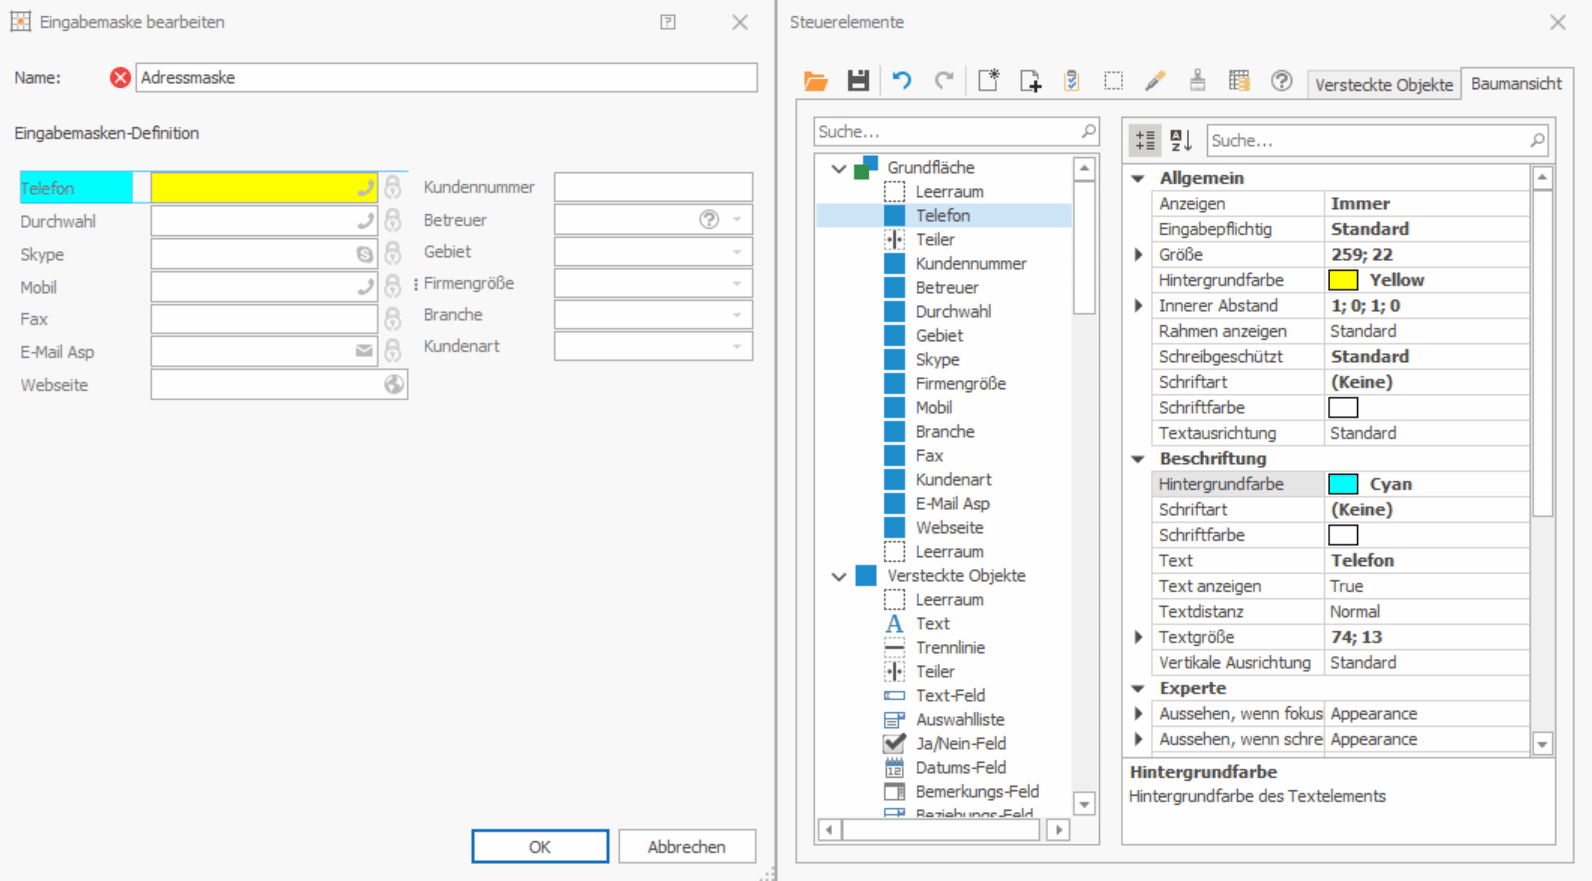The height and width of the screenshot is (881, 1592).
Task: Select Kundennummer in the tree
Action: click(970, 264)
